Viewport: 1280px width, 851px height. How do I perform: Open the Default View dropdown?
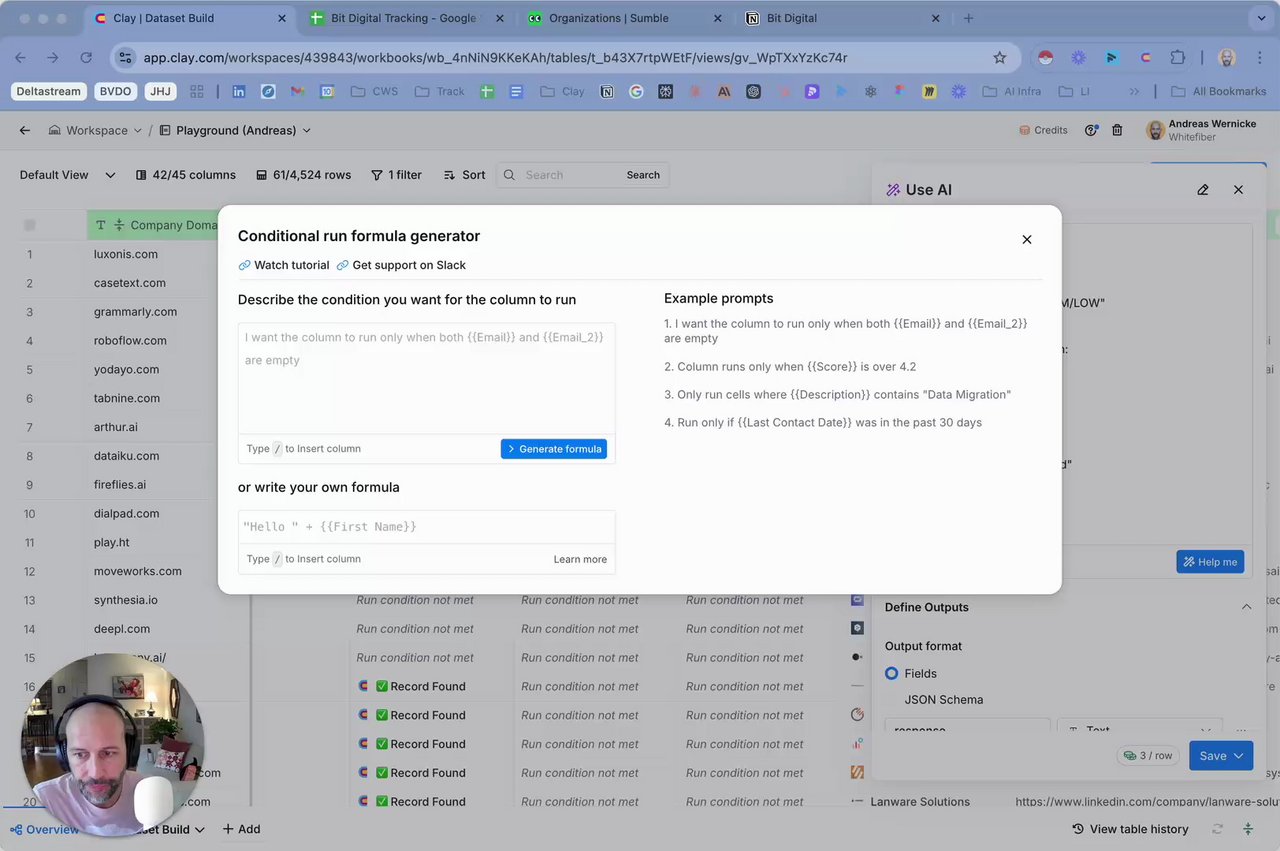point(67,175)
